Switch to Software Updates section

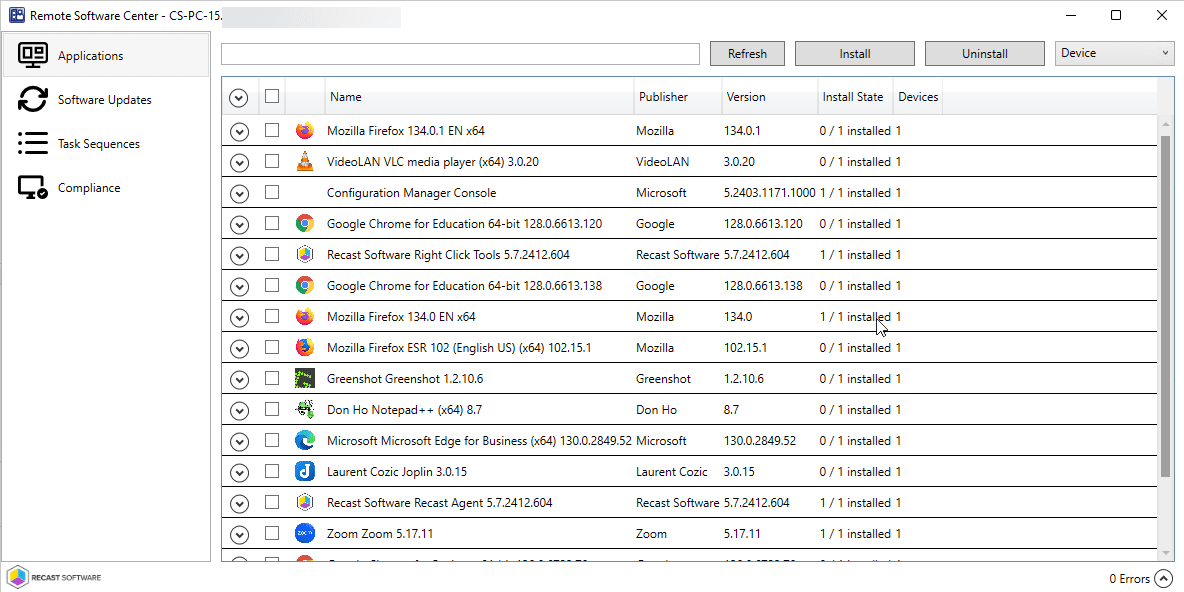(106, 100)
